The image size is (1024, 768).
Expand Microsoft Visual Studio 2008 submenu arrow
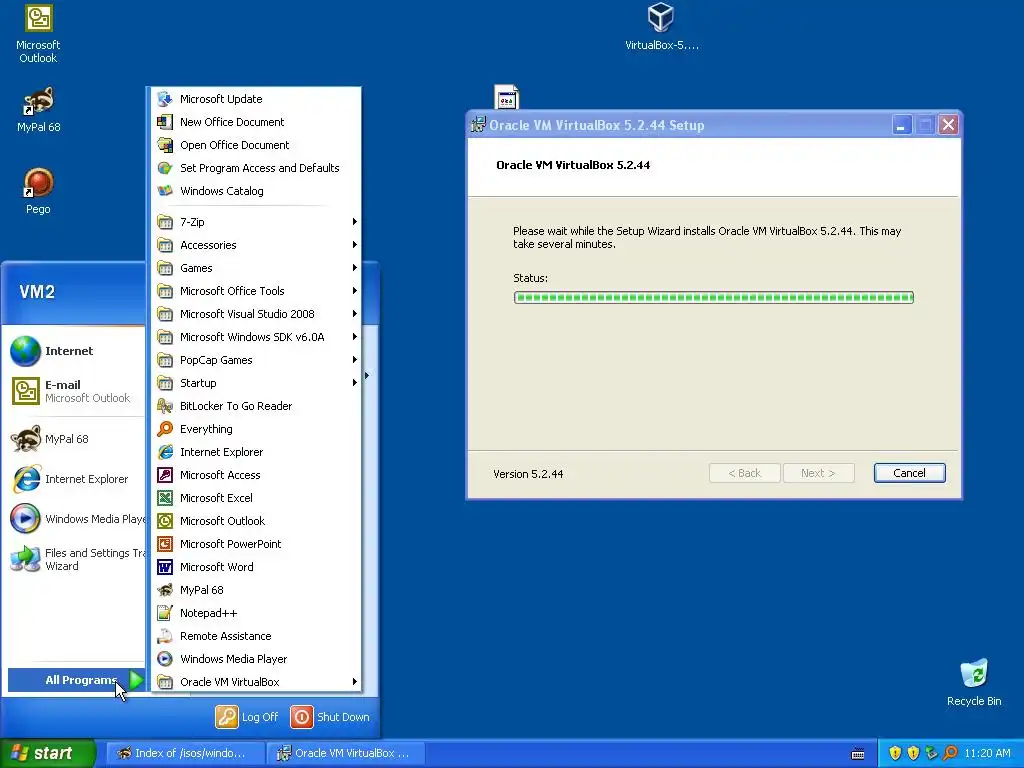pos(355,314)
